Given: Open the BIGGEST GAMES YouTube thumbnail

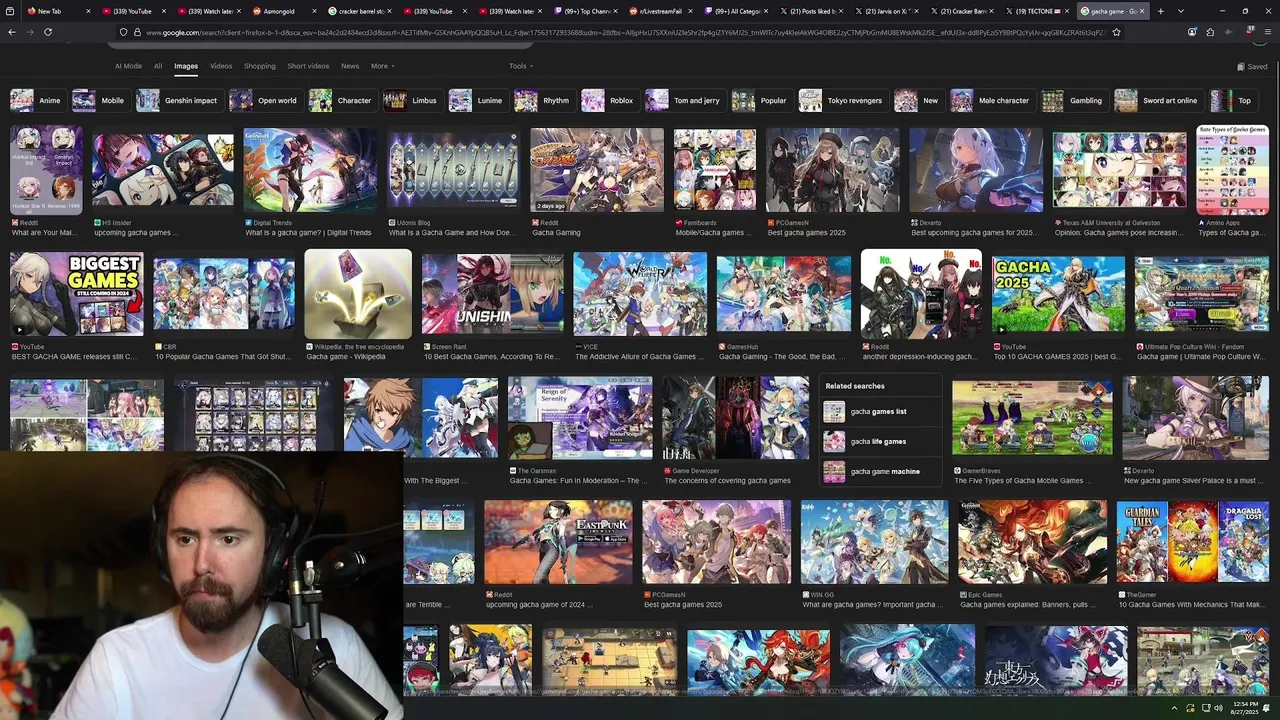Looking at the screenshot, I should click(x=77, y=295).
